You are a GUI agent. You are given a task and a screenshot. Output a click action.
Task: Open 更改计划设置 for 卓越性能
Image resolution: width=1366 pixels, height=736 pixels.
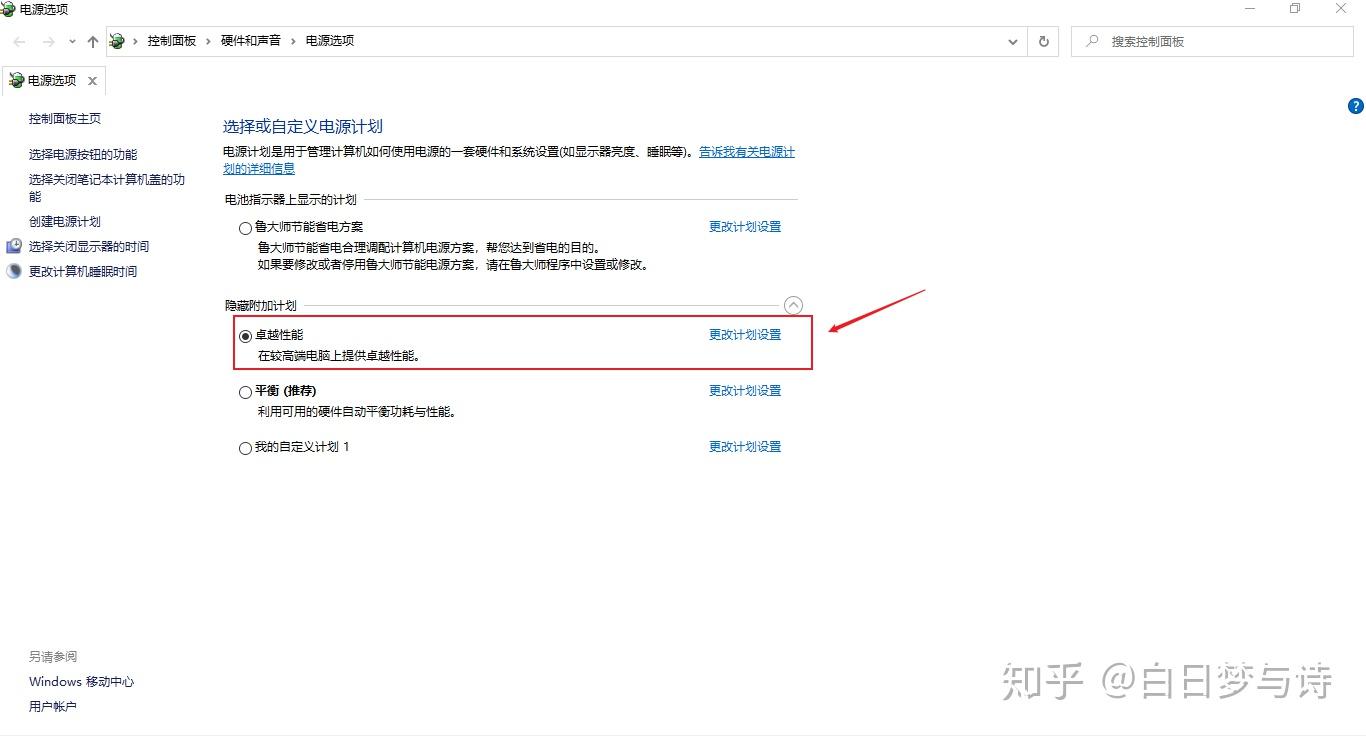click(x=744, y=334)
